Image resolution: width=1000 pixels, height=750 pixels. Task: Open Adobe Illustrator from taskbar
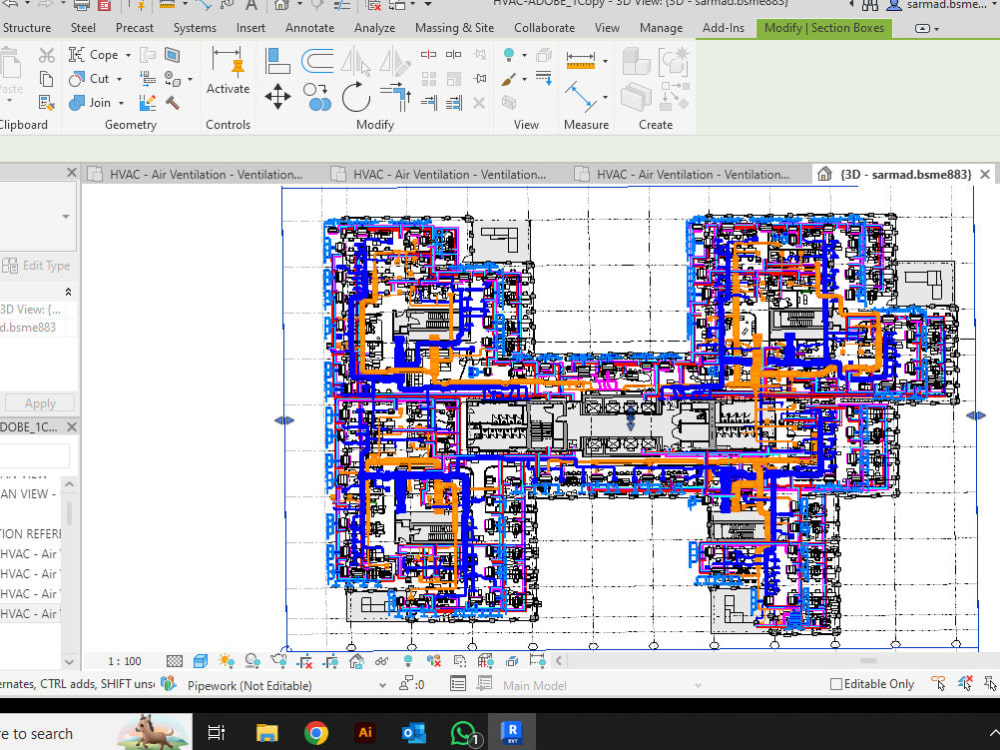pos(365,733)
